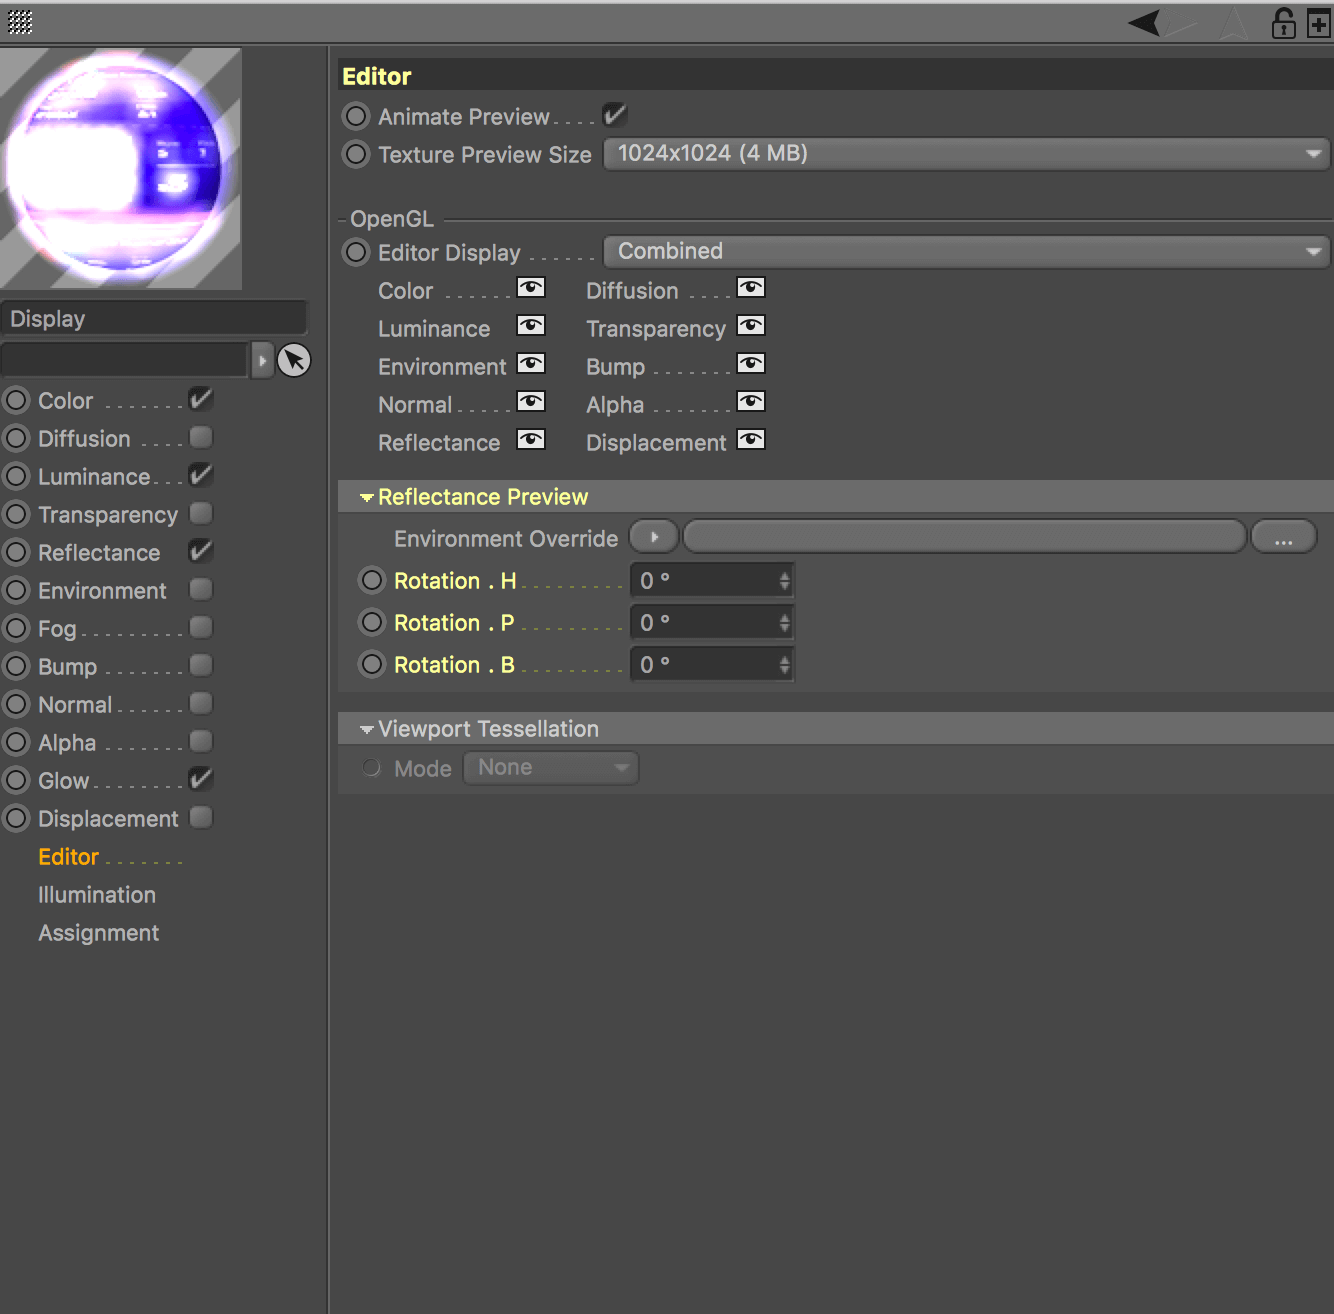Enable the Diffusion channel checkbox
1334x1314 pixels.
pyautogui.click(x=201, y=438)
